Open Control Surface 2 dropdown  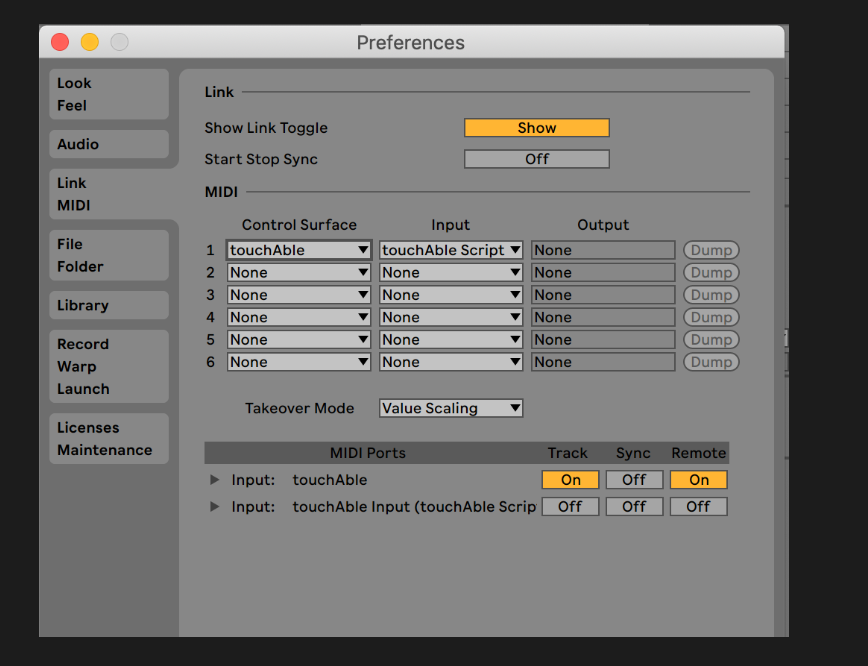(x=299, y=272)
